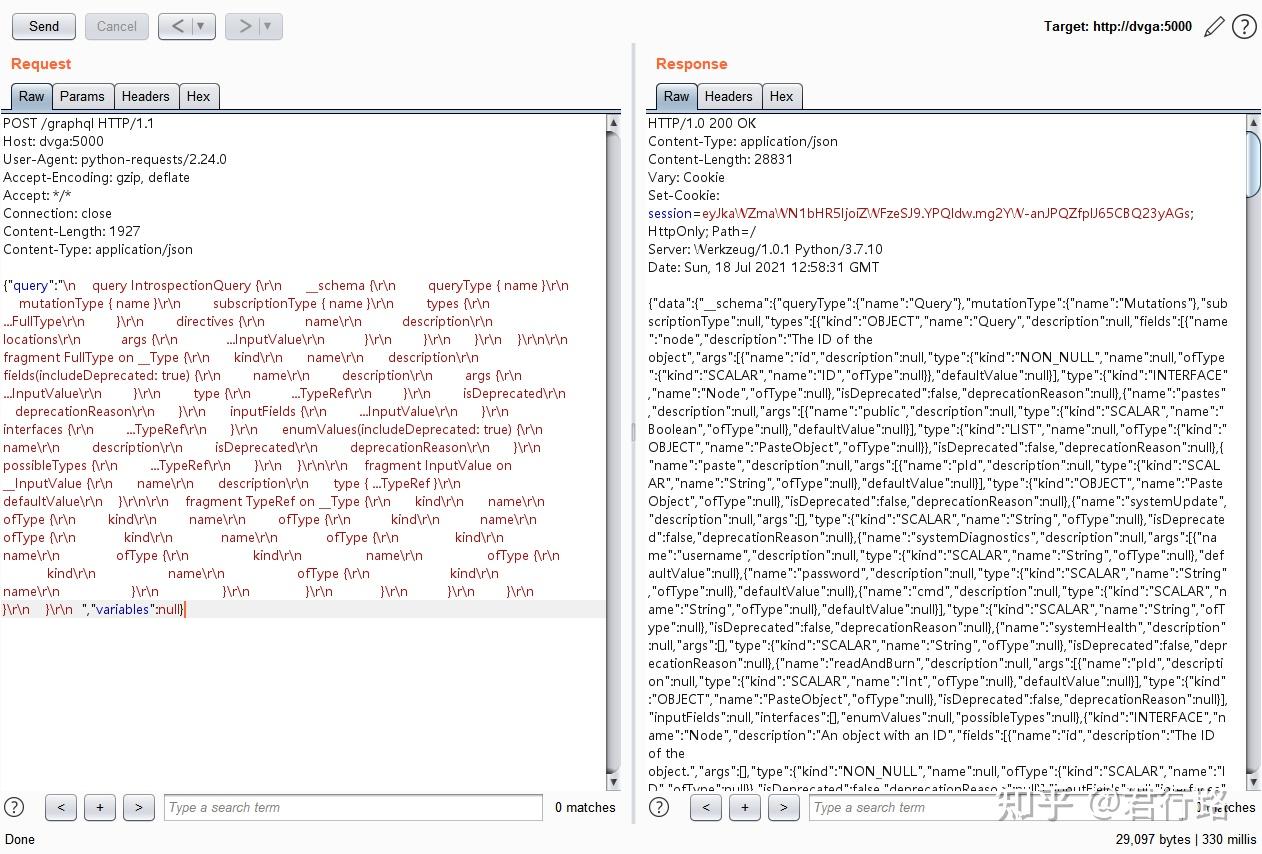Open help via the top-right question mark
This screenshot has height=854, width=1262.
(x=1244, y=27)
